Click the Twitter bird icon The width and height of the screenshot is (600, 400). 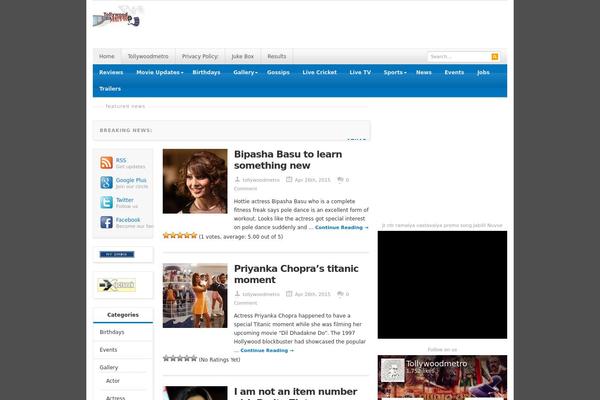tap(106, 202)
